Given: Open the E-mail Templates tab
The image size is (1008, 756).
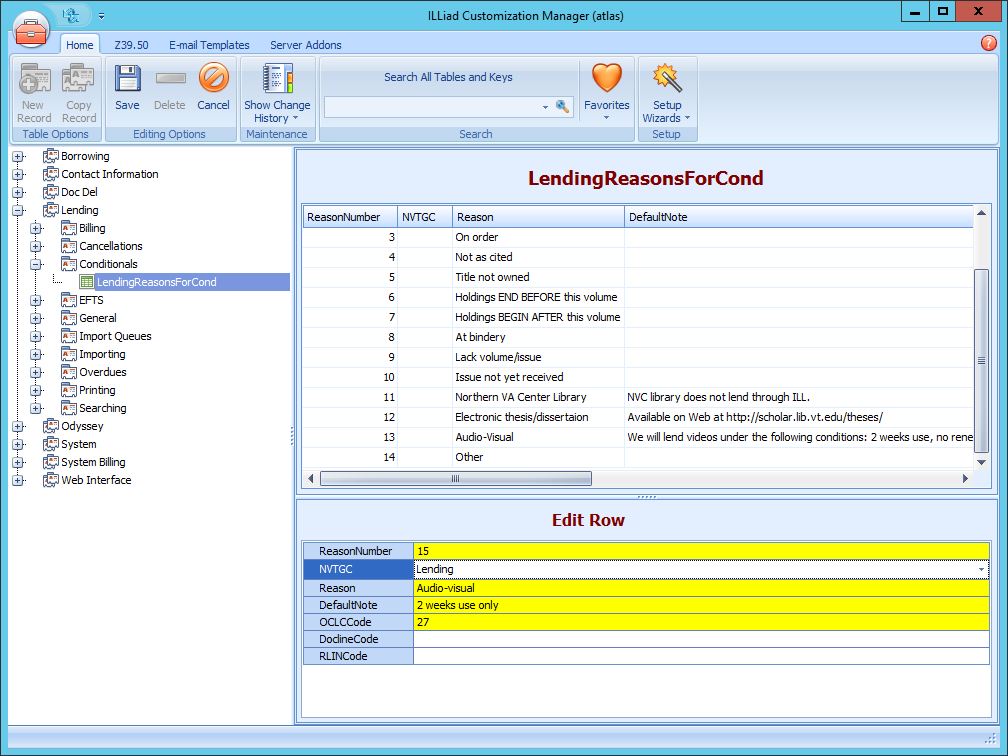Looking at the screenshot, I should pos(208,45).
